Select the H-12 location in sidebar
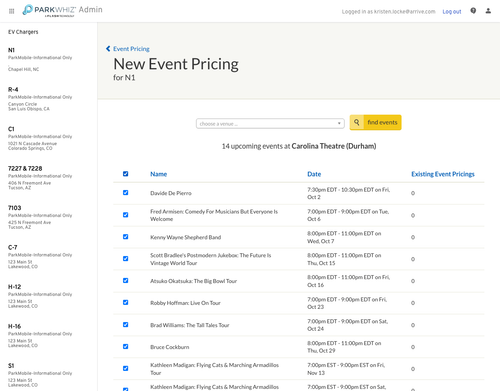This screenshot has height=391, width=500. click(x=40, y=296)
